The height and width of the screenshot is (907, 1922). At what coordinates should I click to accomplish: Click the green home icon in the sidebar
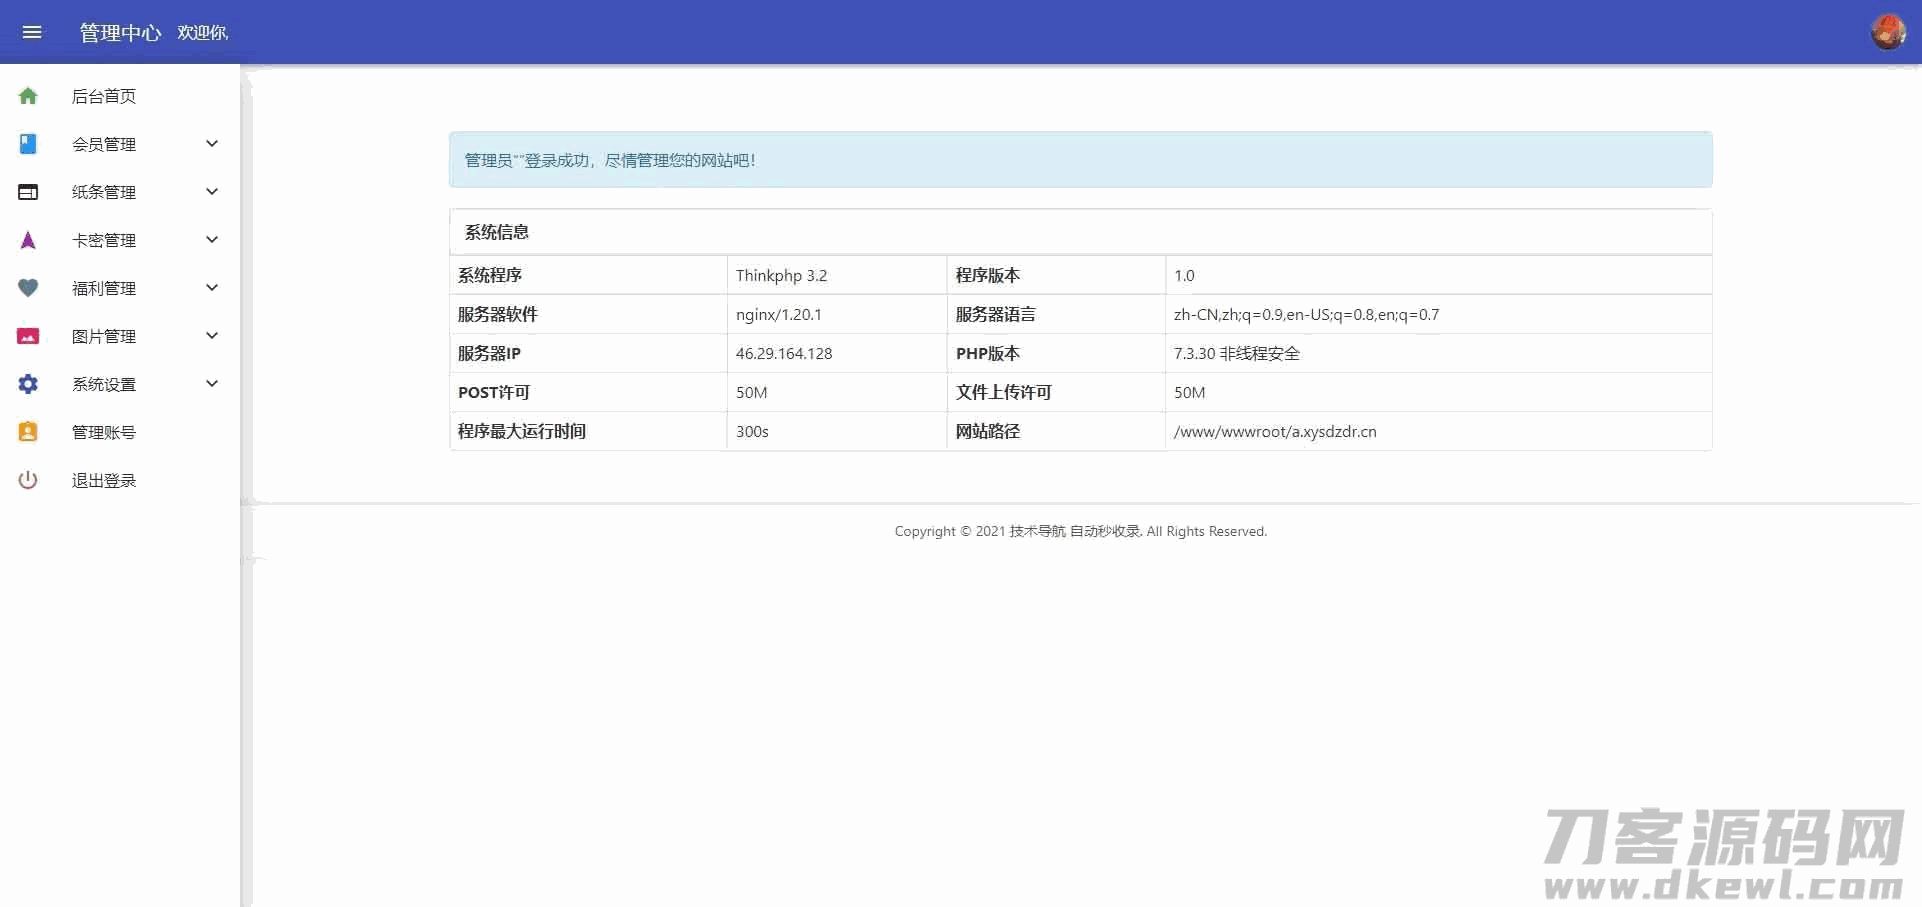28,96
